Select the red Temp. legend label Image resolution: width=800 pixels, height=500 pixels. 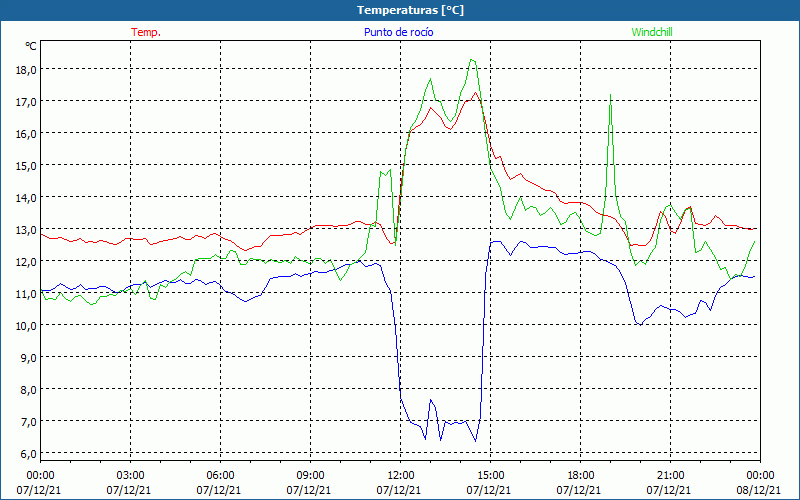pos(146,32)
